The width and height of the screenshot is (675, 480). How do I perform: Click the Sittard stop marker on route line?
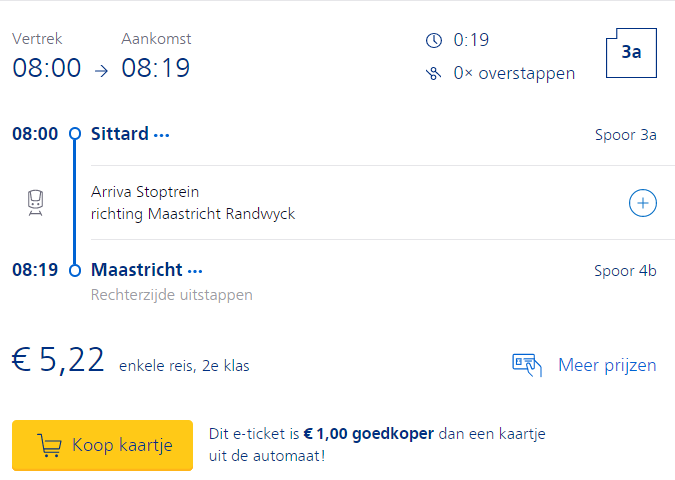point(75,134)
